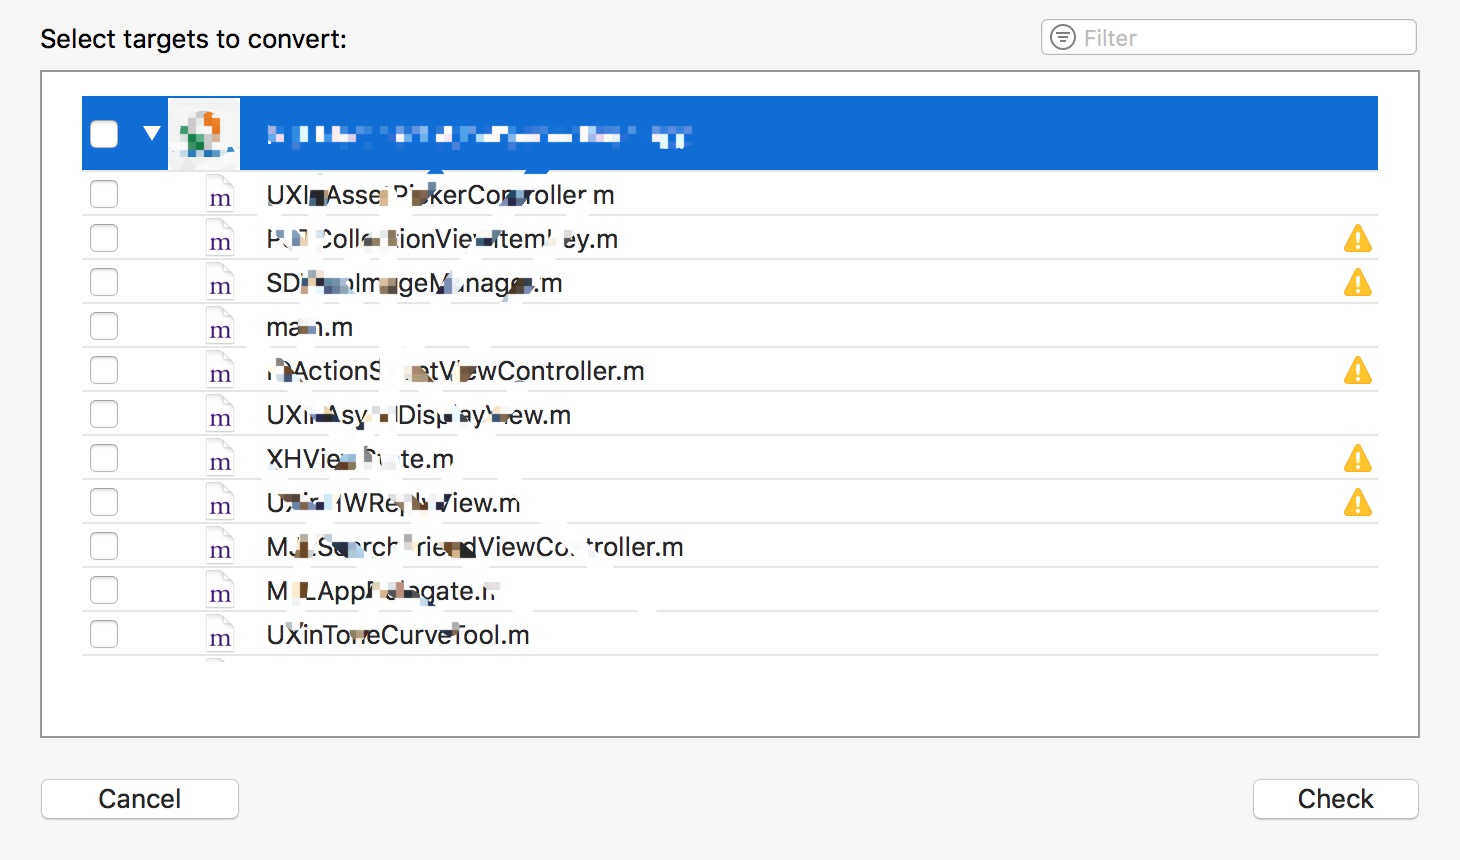Check the box for main.m

click(x=104, y=327)
